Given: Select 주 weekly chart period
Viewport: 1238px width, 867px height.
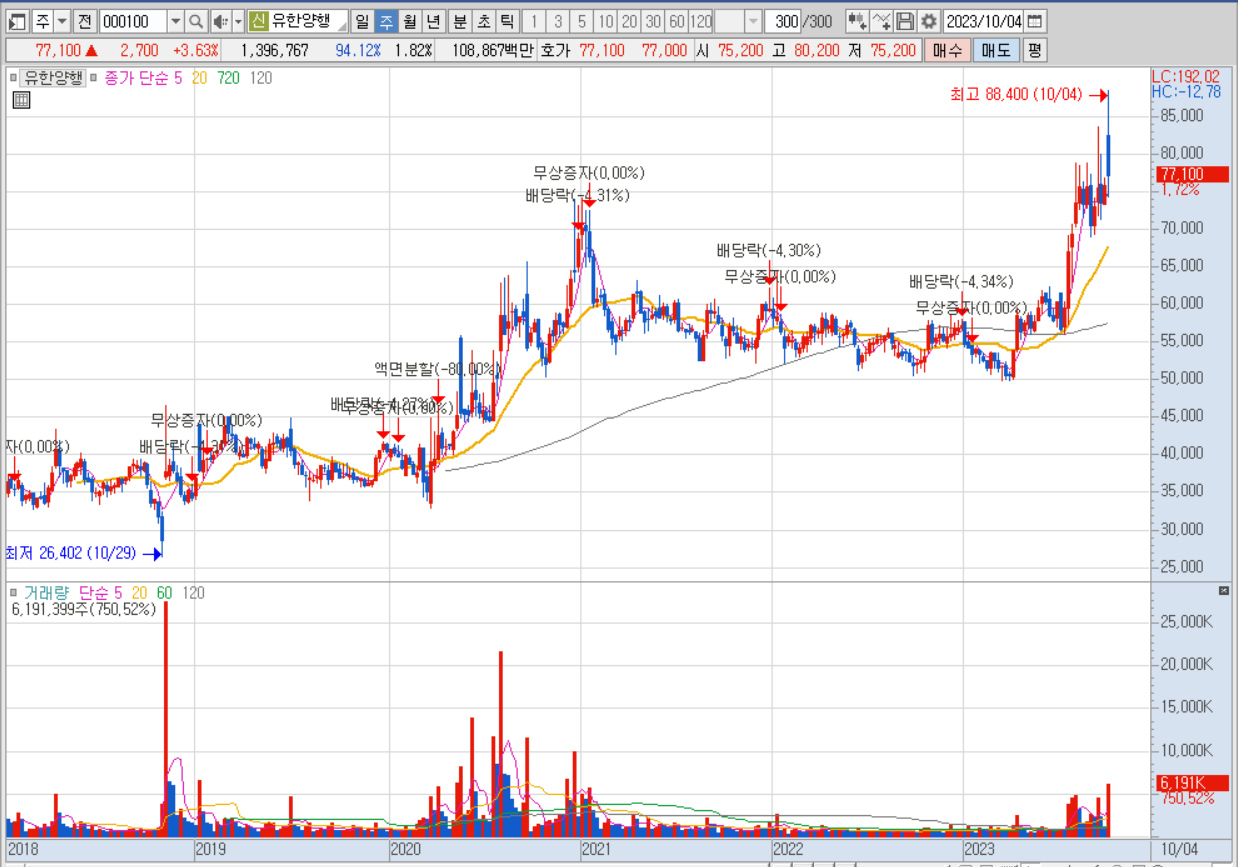Looking at the screenshot, I should [x=385, y=21].
